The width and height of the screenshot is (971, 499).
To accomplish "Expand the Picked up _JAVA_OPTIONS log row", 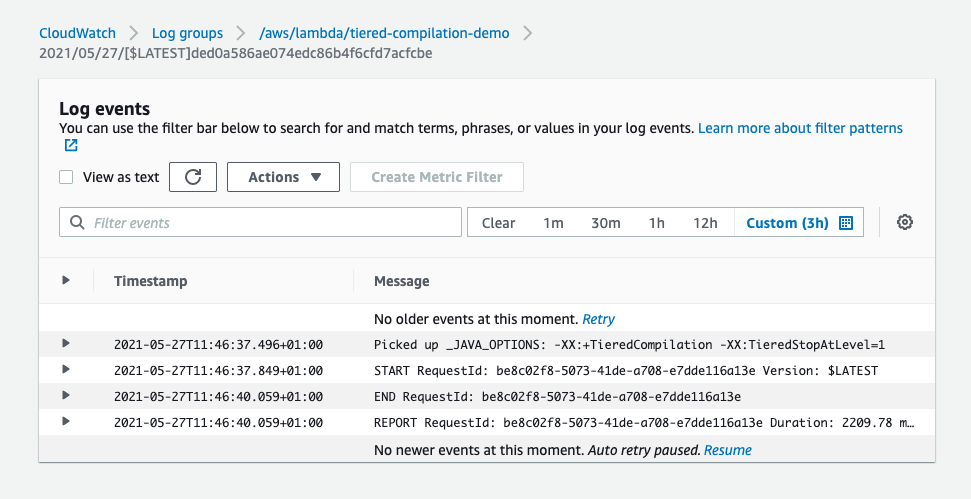I will (66, 344).
